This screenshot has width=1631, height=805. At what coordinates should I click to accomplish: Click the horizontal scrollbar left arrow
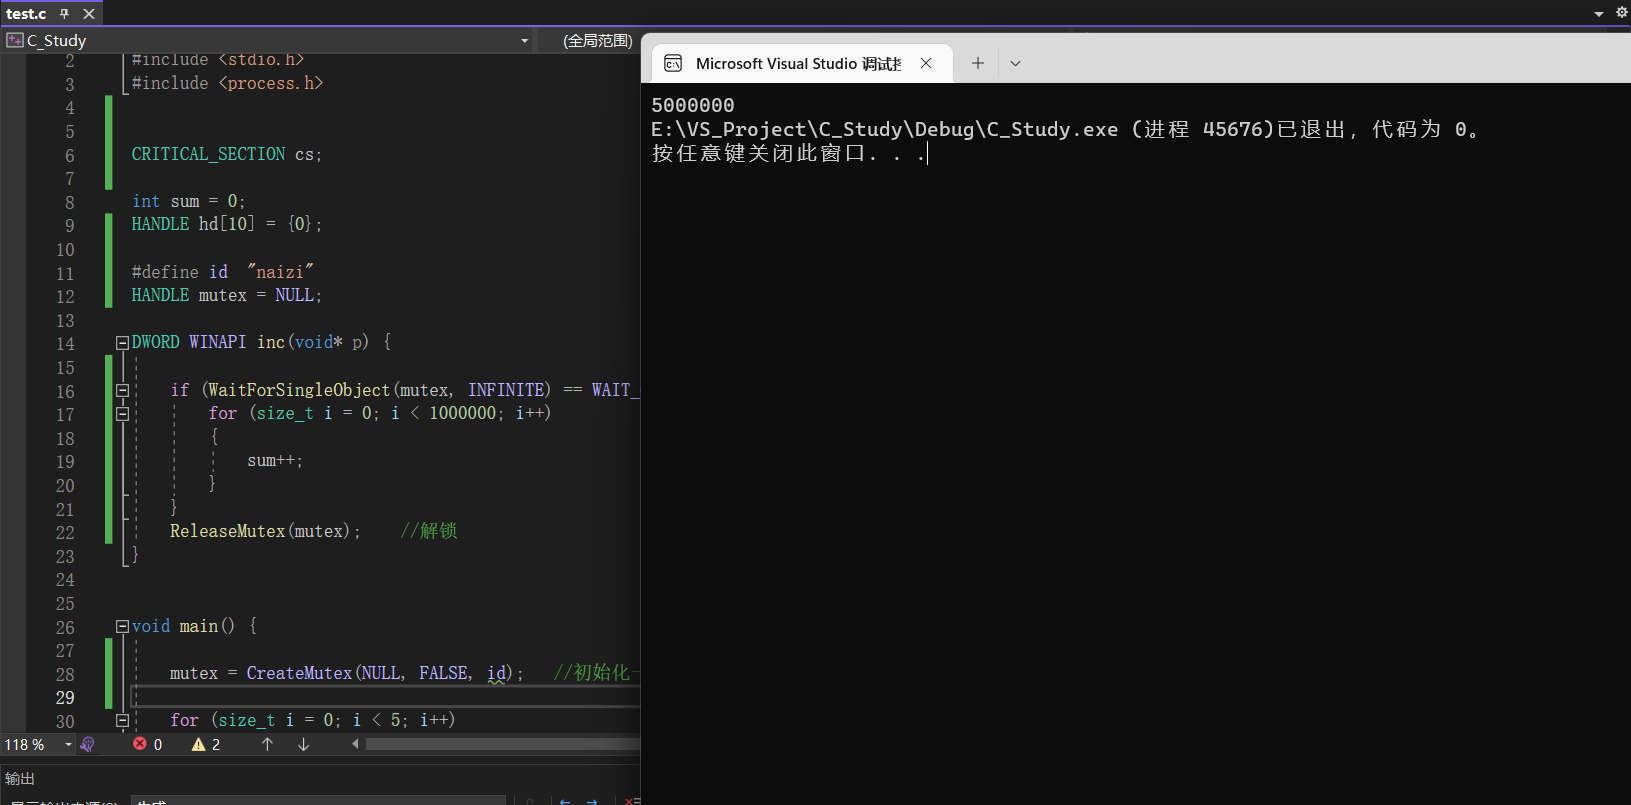(355, 744)
